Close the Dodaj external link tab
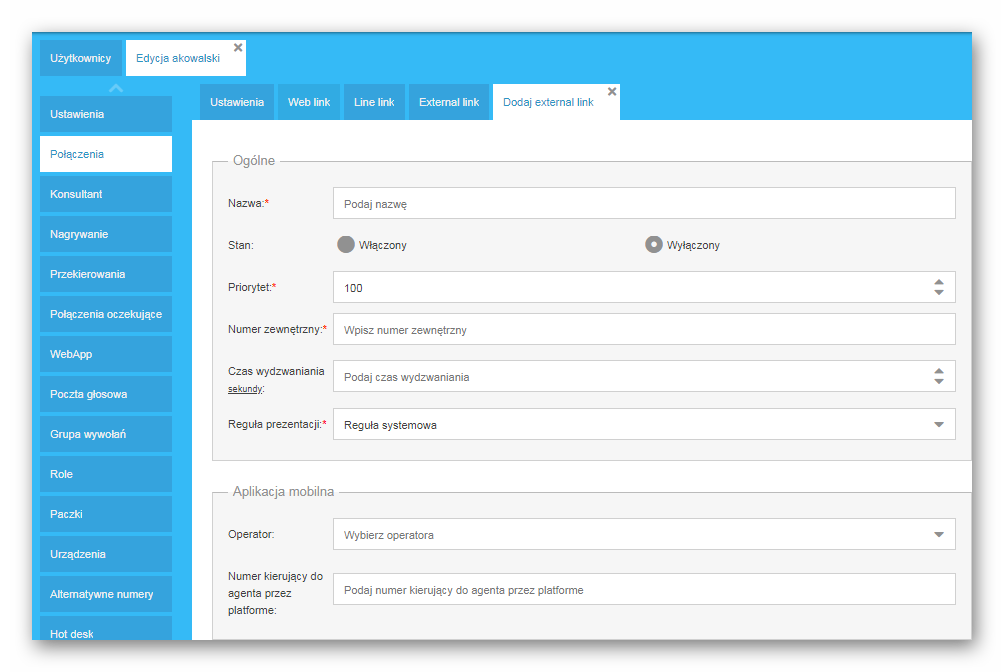This screenshot has height=672, width=1004. coord(612,92)
